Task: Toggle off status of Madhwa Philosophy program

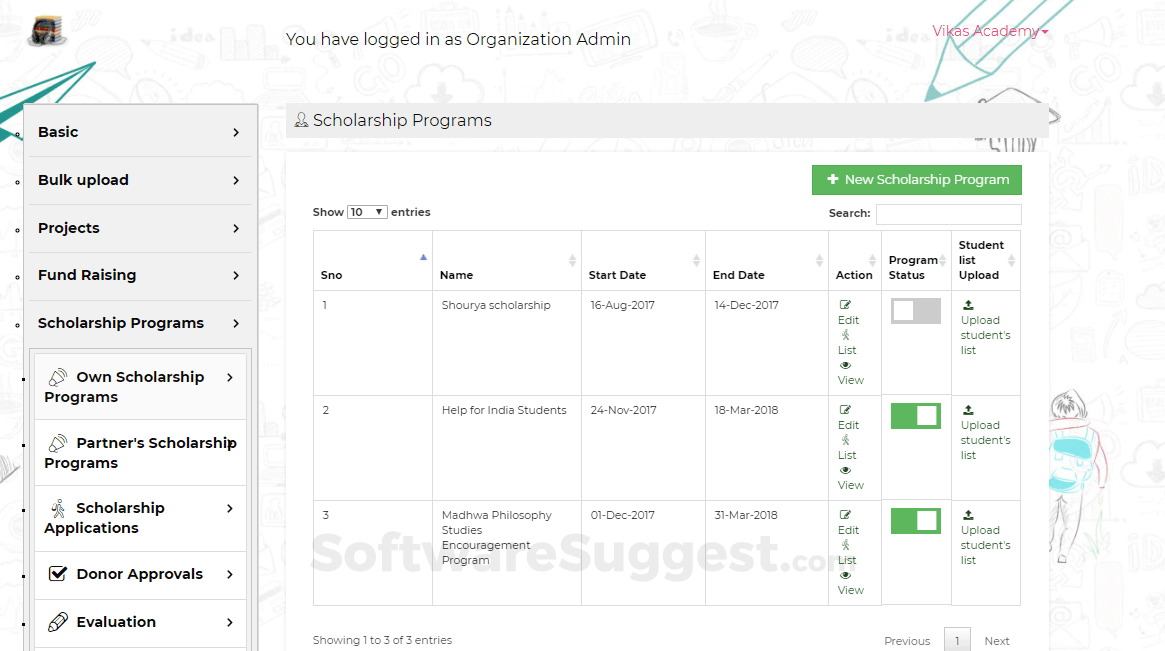Action: point(916,521)
